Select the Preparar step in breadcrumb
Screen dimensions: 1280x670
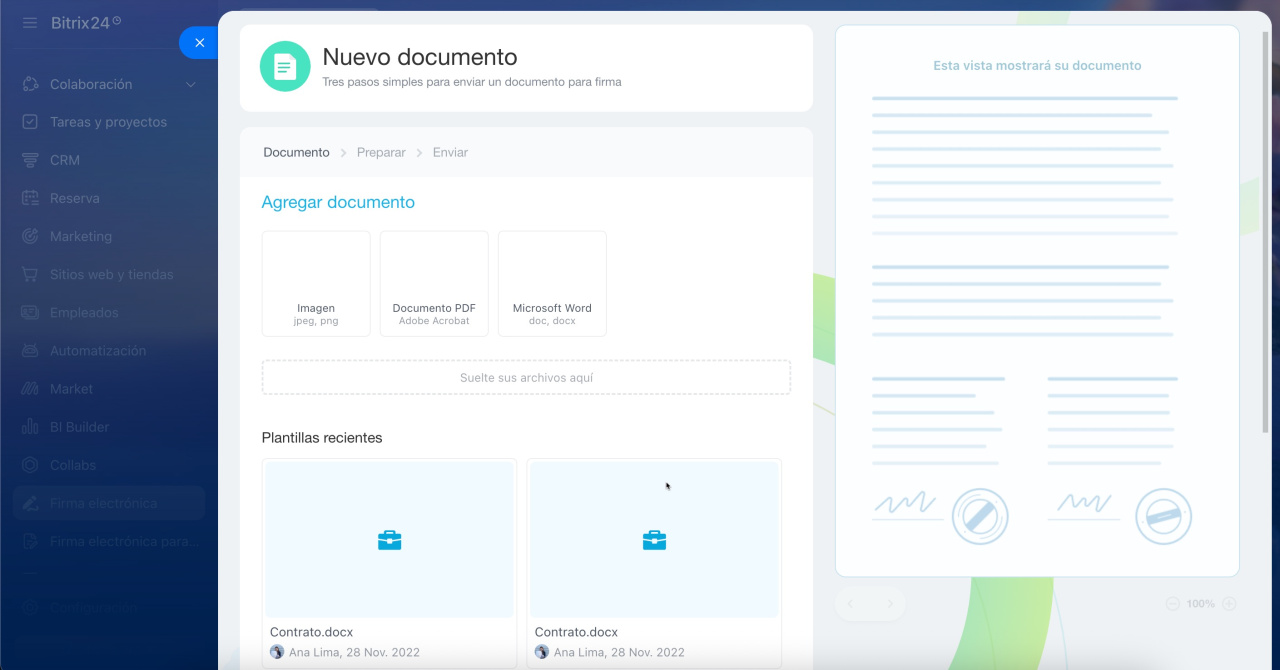(381, 153)
